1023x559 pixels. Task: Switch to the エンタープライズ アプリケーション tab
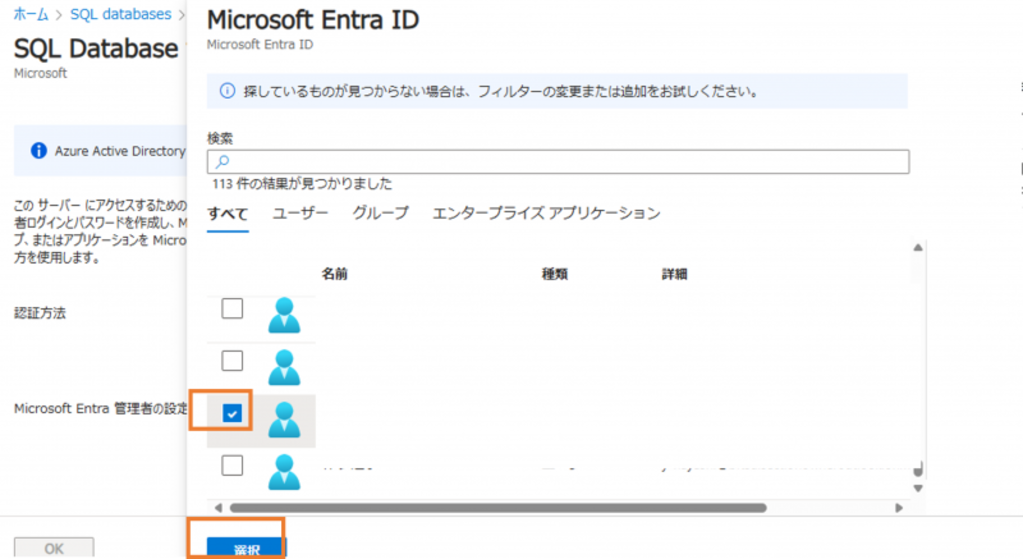(x=547, y=213)
